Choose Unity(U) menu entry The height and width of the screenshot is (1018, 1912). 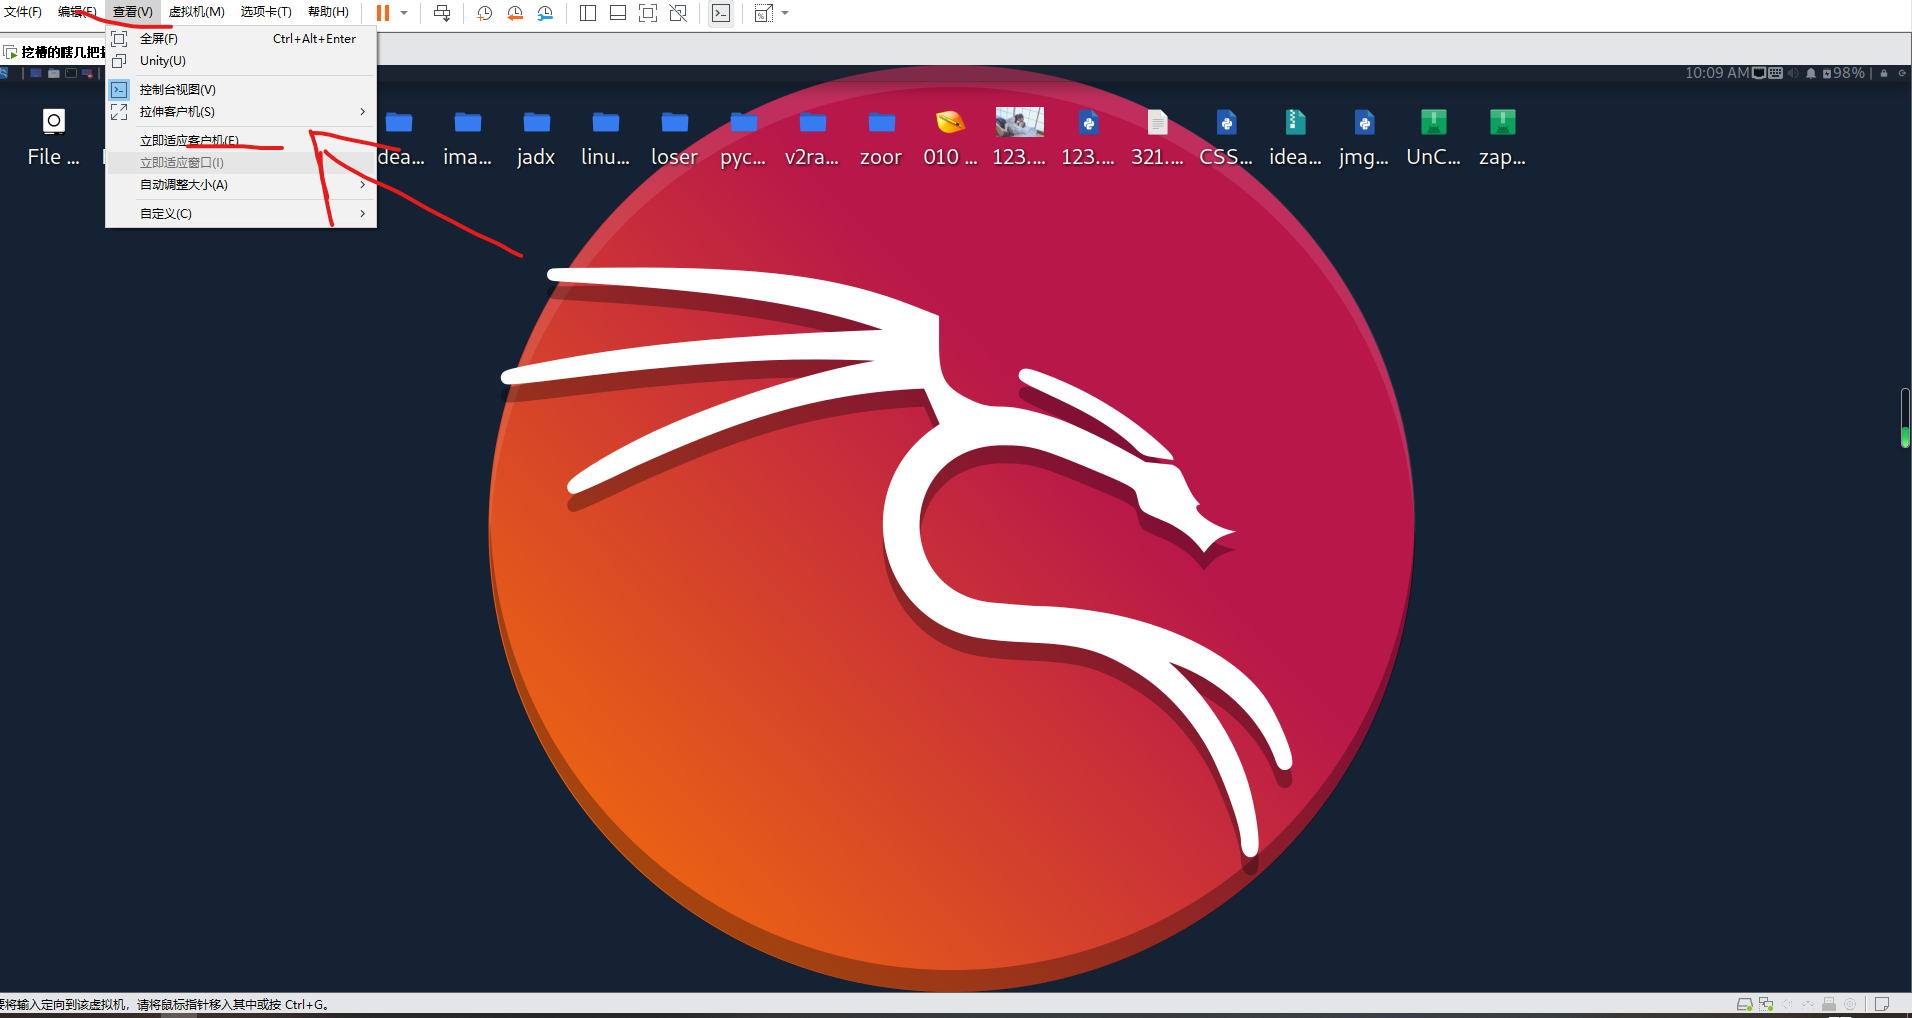[x=241, y=61]
